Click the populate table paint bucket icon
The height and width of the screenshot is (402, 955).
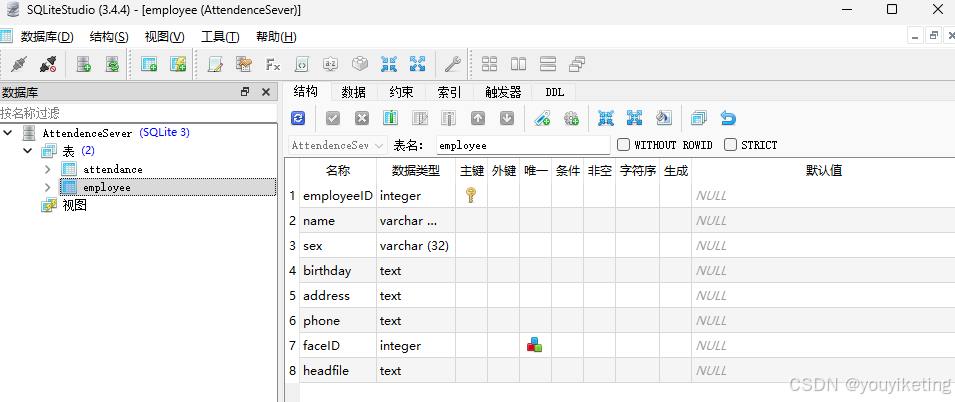(x=663, y=118)
